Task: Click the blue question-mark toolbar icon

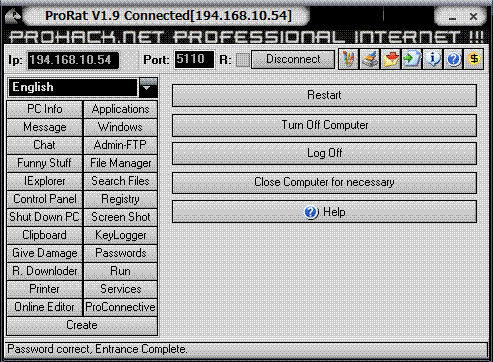Action: click(x=453, y=59)
